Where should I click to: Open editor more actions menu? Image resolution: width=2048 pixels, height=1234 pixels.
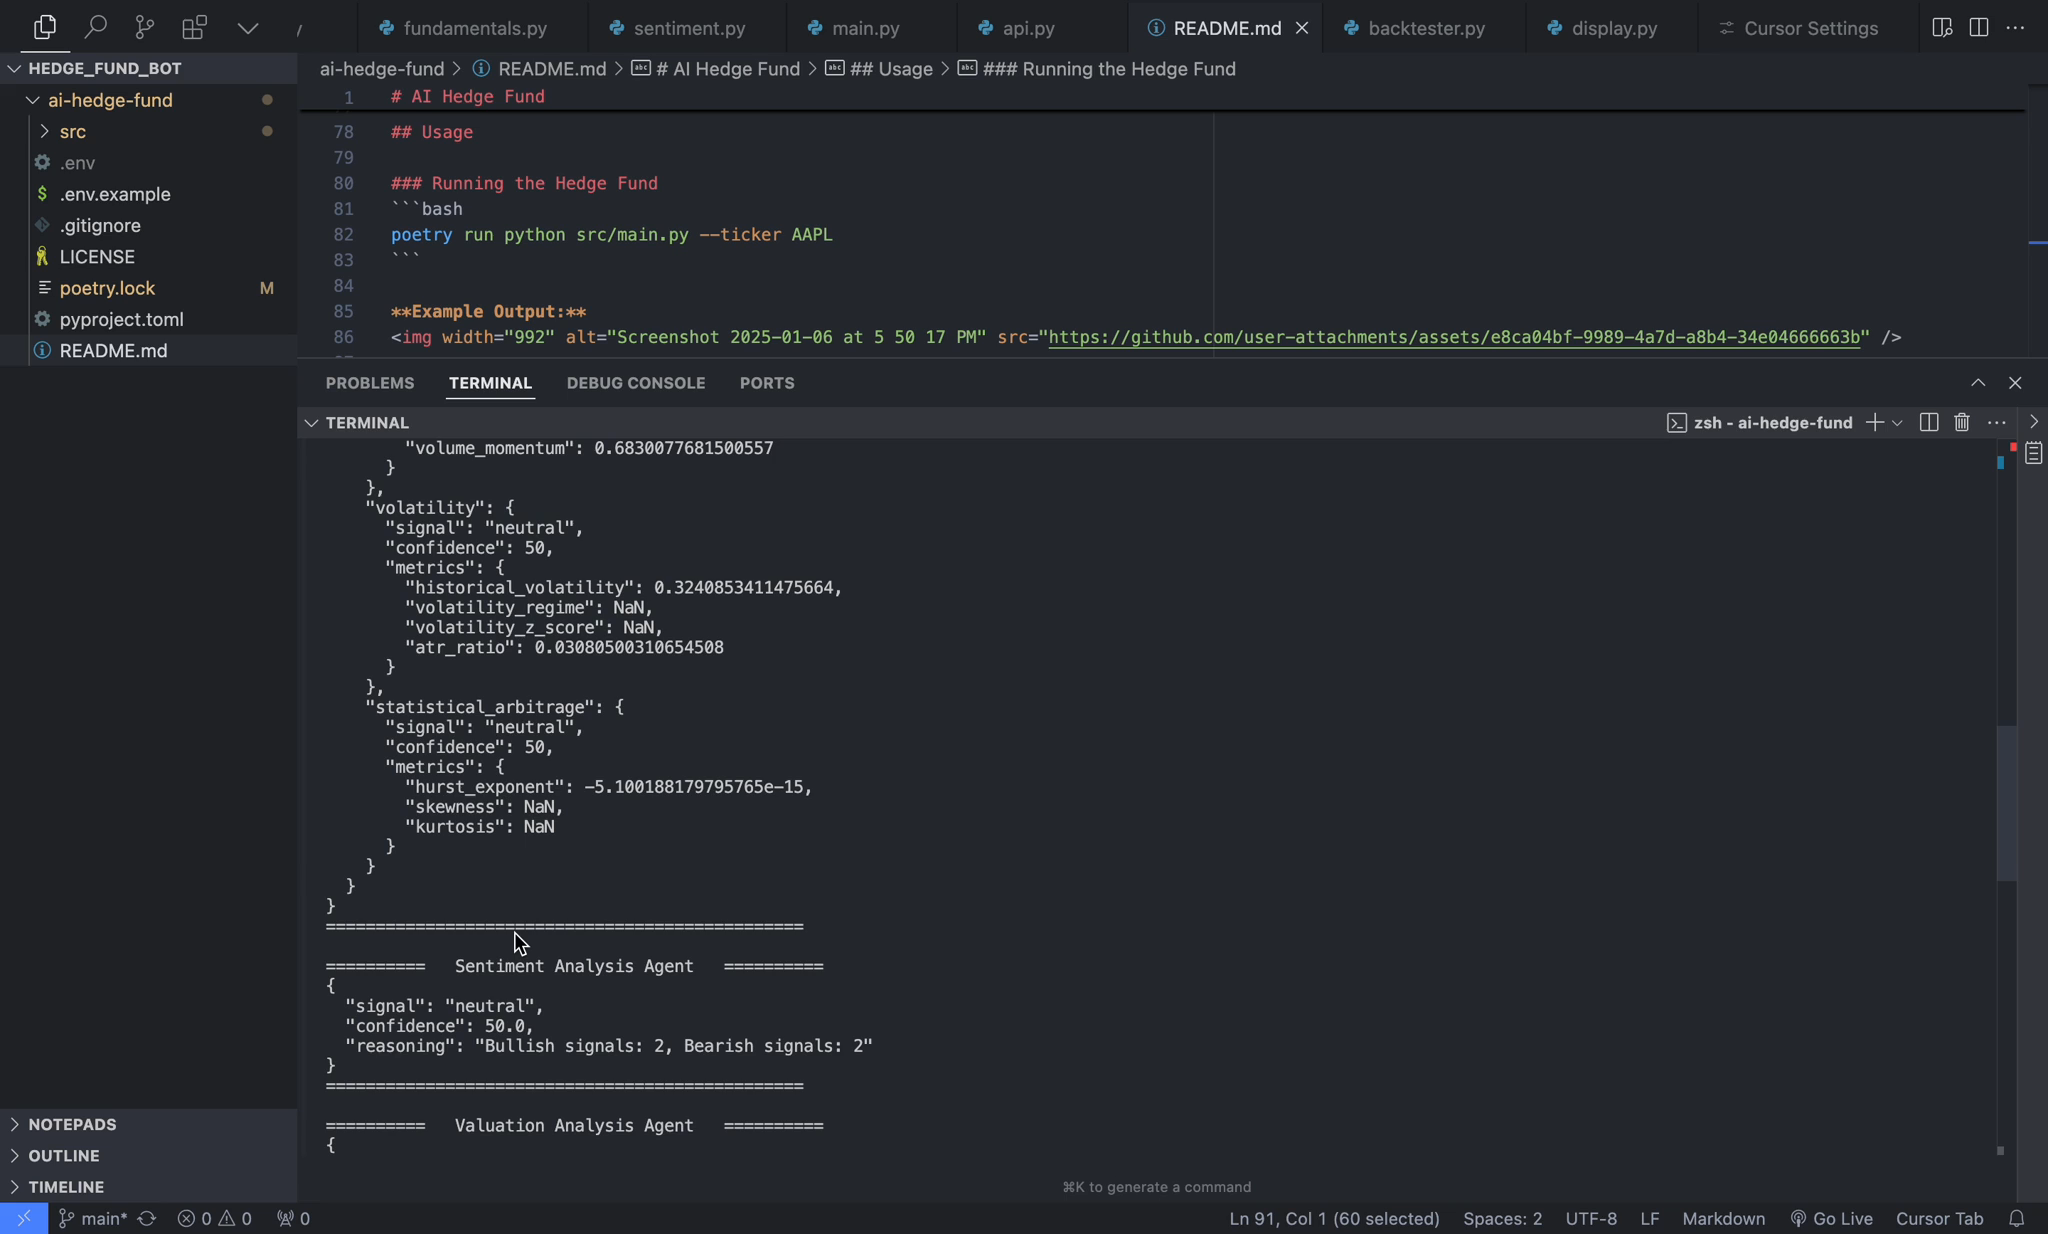pos(2016,28)
